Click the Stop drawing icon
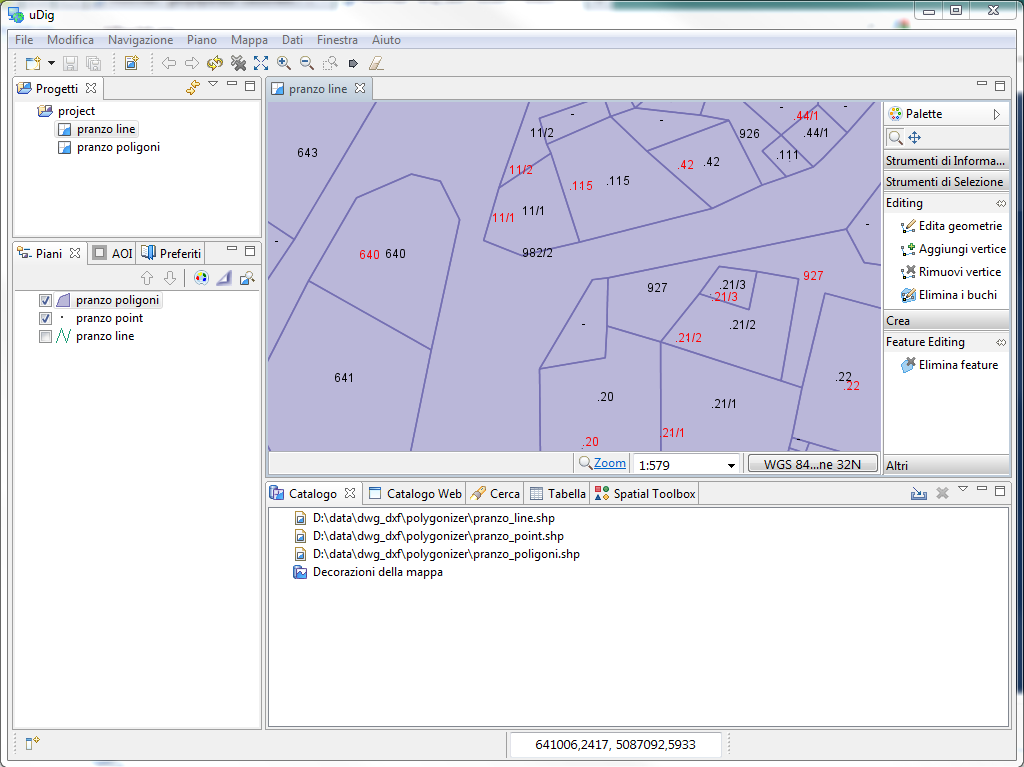The width and height of the screenshot is (1024, 767). click(x=238, y=63)
